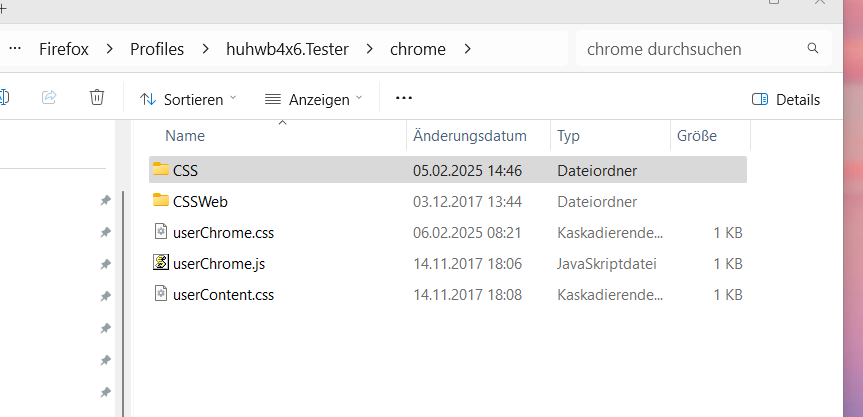The width and height of the screenshot is (863, 417).
Task: Click the delete trash icon in toolbar
Action: (97, 98)
